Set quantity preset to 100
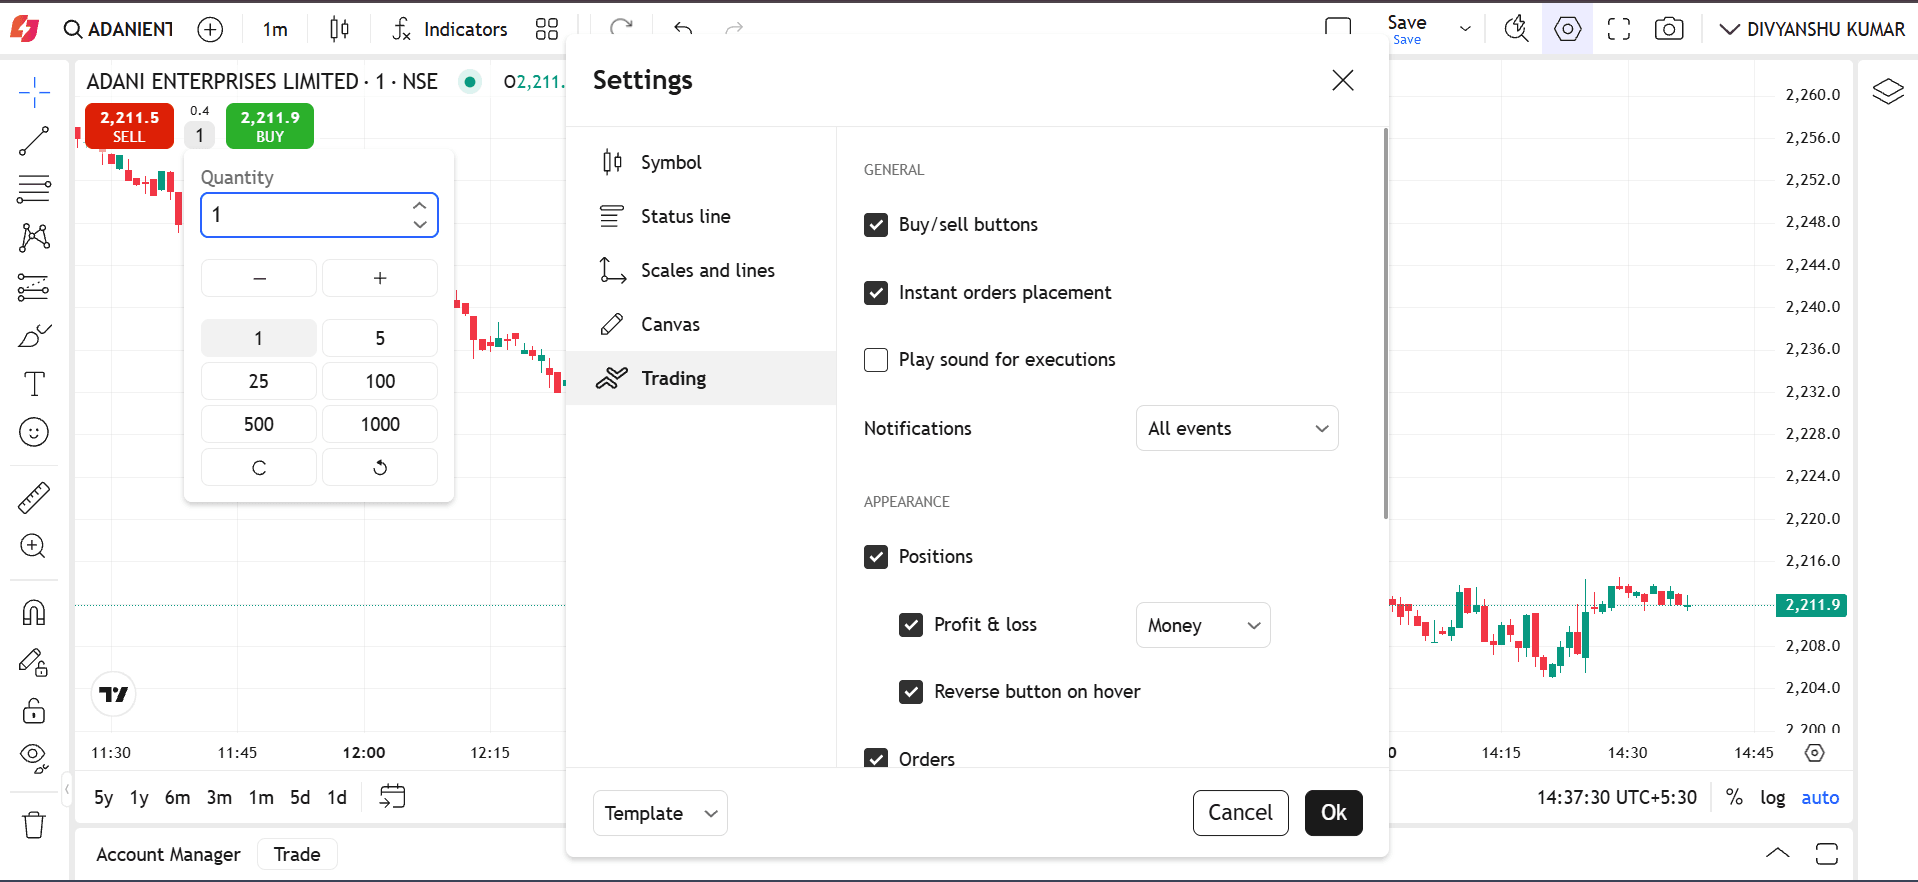Viewport: 1918px width, 882px height. coord(380,381)
